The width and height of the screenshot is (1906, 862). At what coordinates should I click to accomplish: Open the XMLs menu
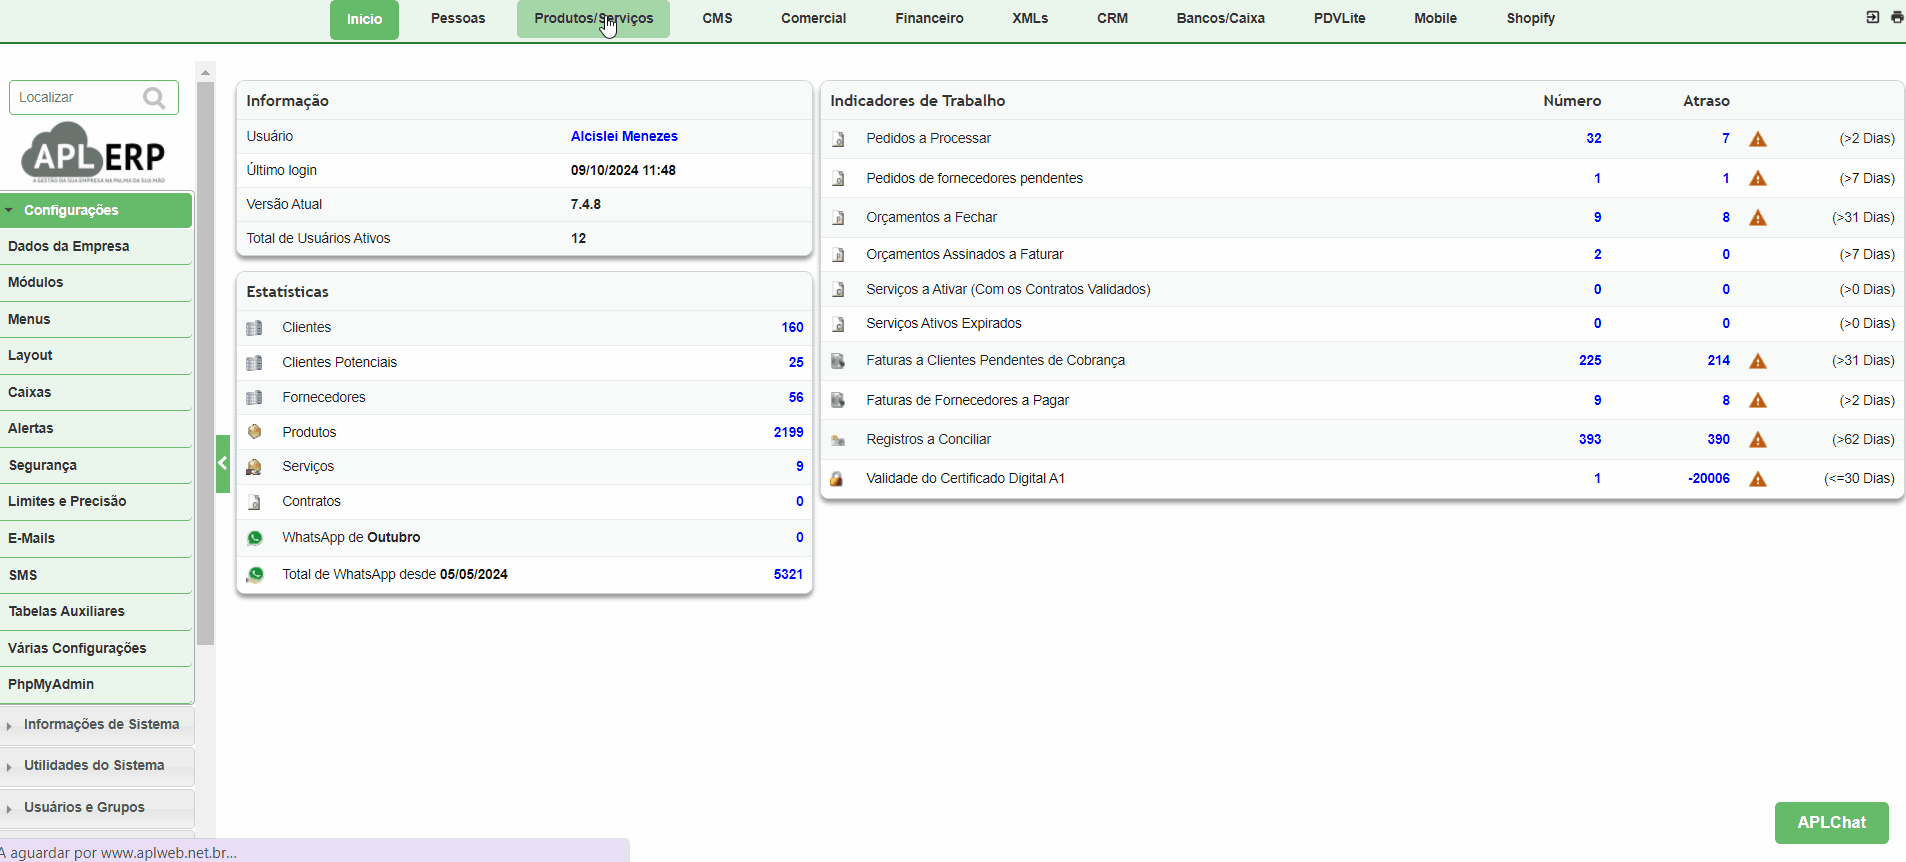pyautogui.click(x=1030, y=18)
